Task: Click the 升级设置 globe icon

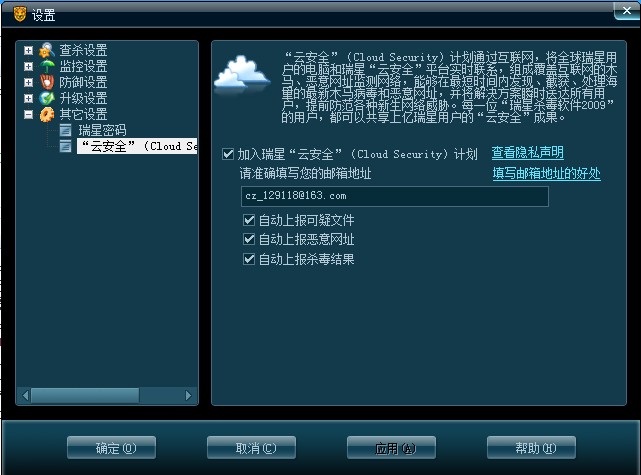Action: tap(47, 98)
